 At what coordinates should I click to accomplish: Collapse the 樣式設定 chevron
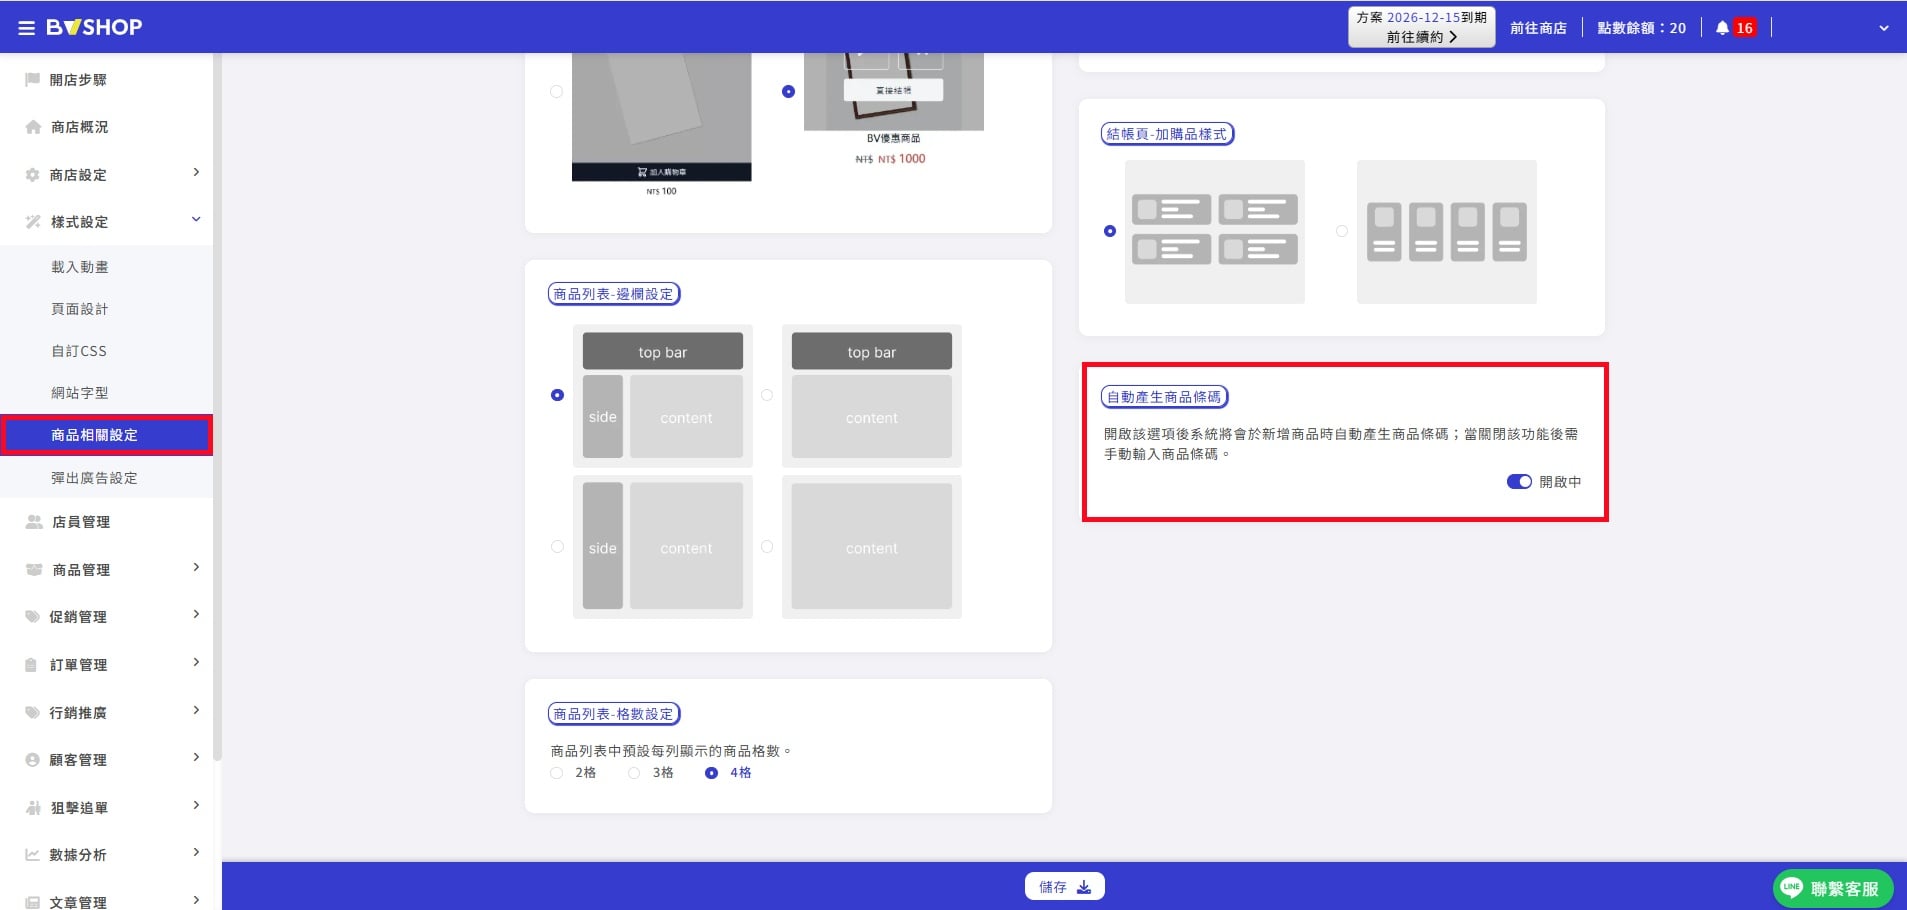click(196, 219)
